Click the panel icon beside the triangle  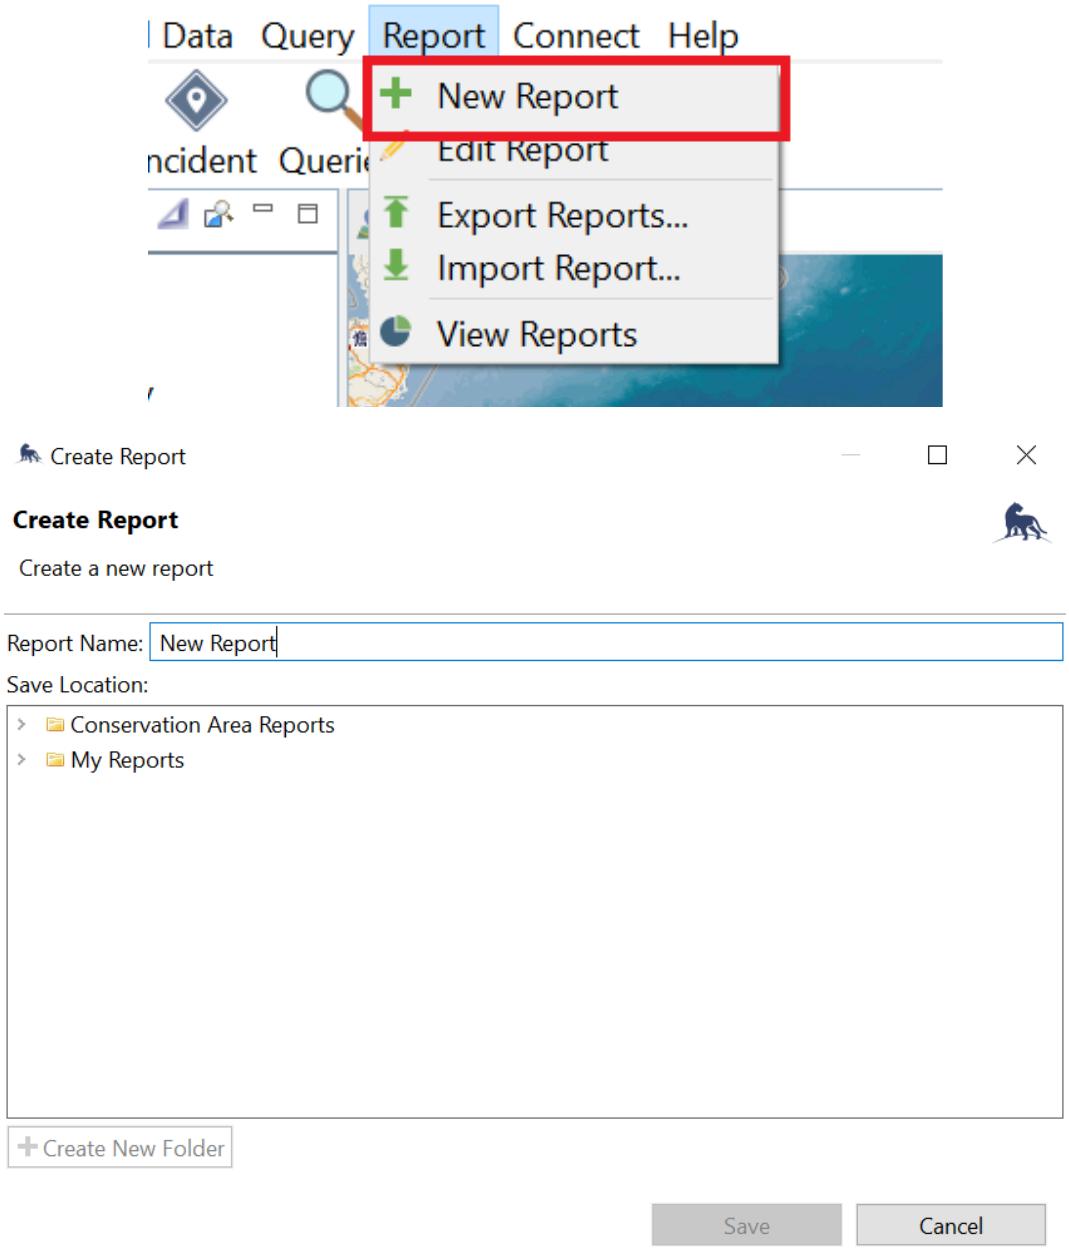(218, 213)
